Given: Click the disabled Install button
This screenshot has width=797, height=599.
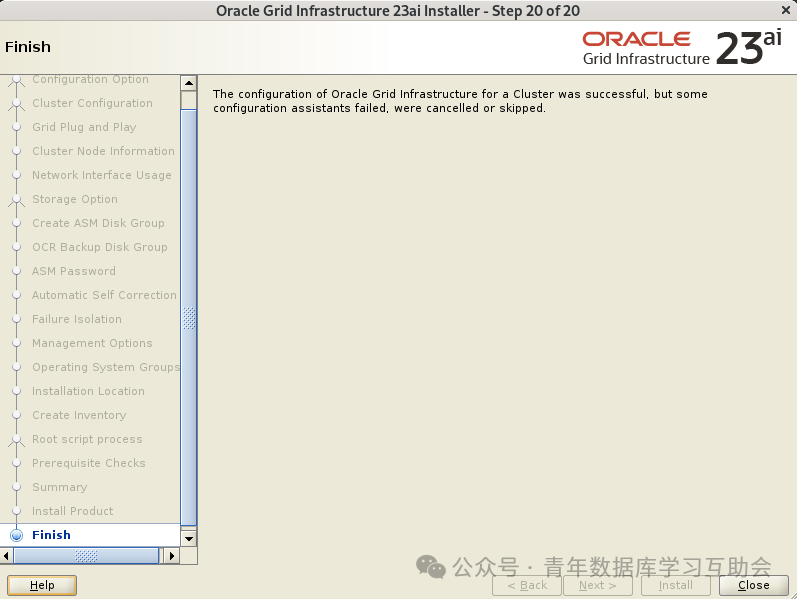Looking at the screenshot, I should [x=676, y=585].
